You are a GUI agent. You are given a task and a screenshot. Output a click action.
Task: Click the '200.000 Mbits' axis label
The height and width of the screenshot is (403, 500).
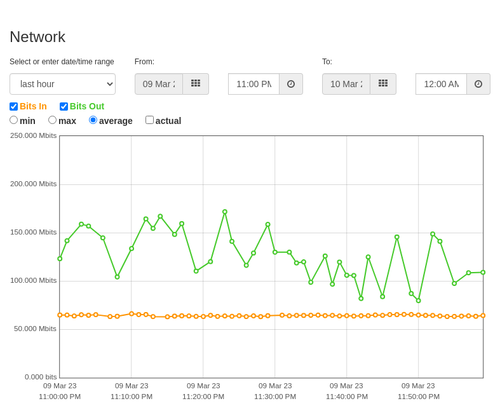(x=33, y=184)
